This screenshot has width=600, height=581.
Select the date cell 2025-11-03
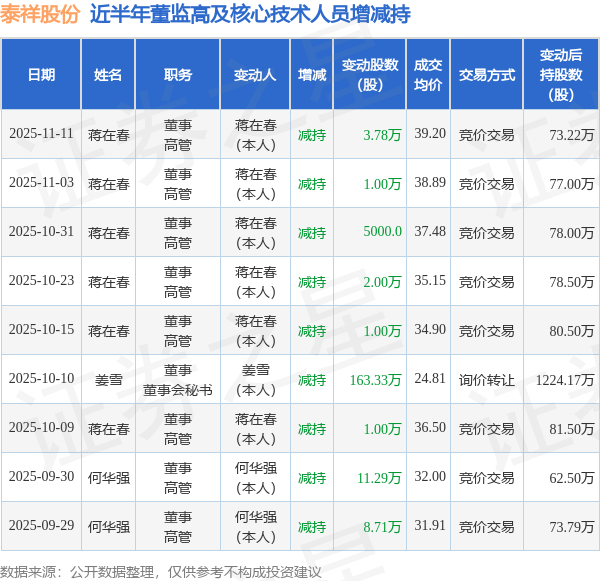[41, 183]
